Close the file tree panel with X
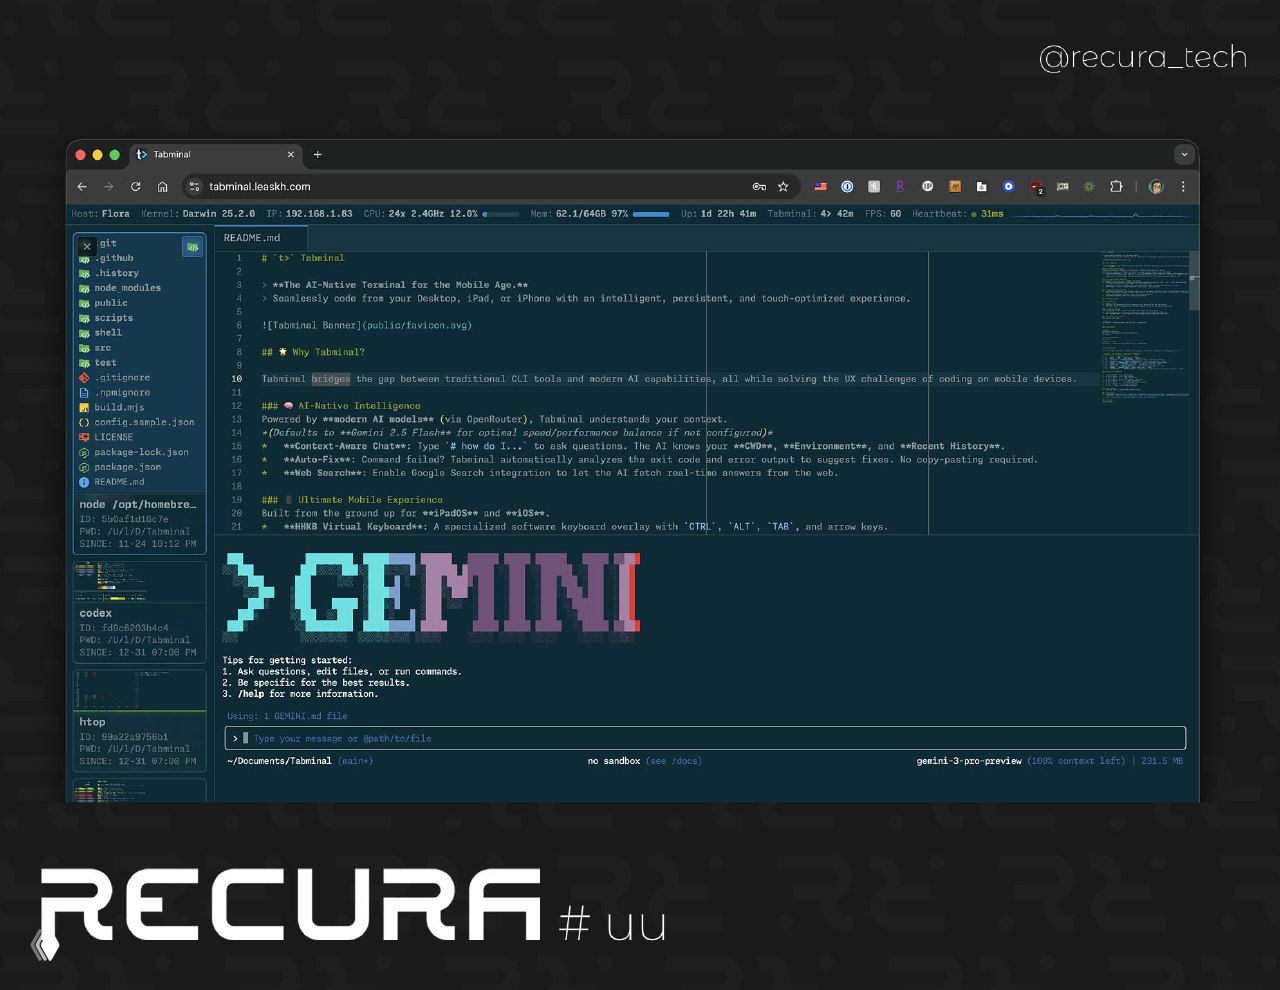Viewport: 1280px width, 990px height. point(87,246)
